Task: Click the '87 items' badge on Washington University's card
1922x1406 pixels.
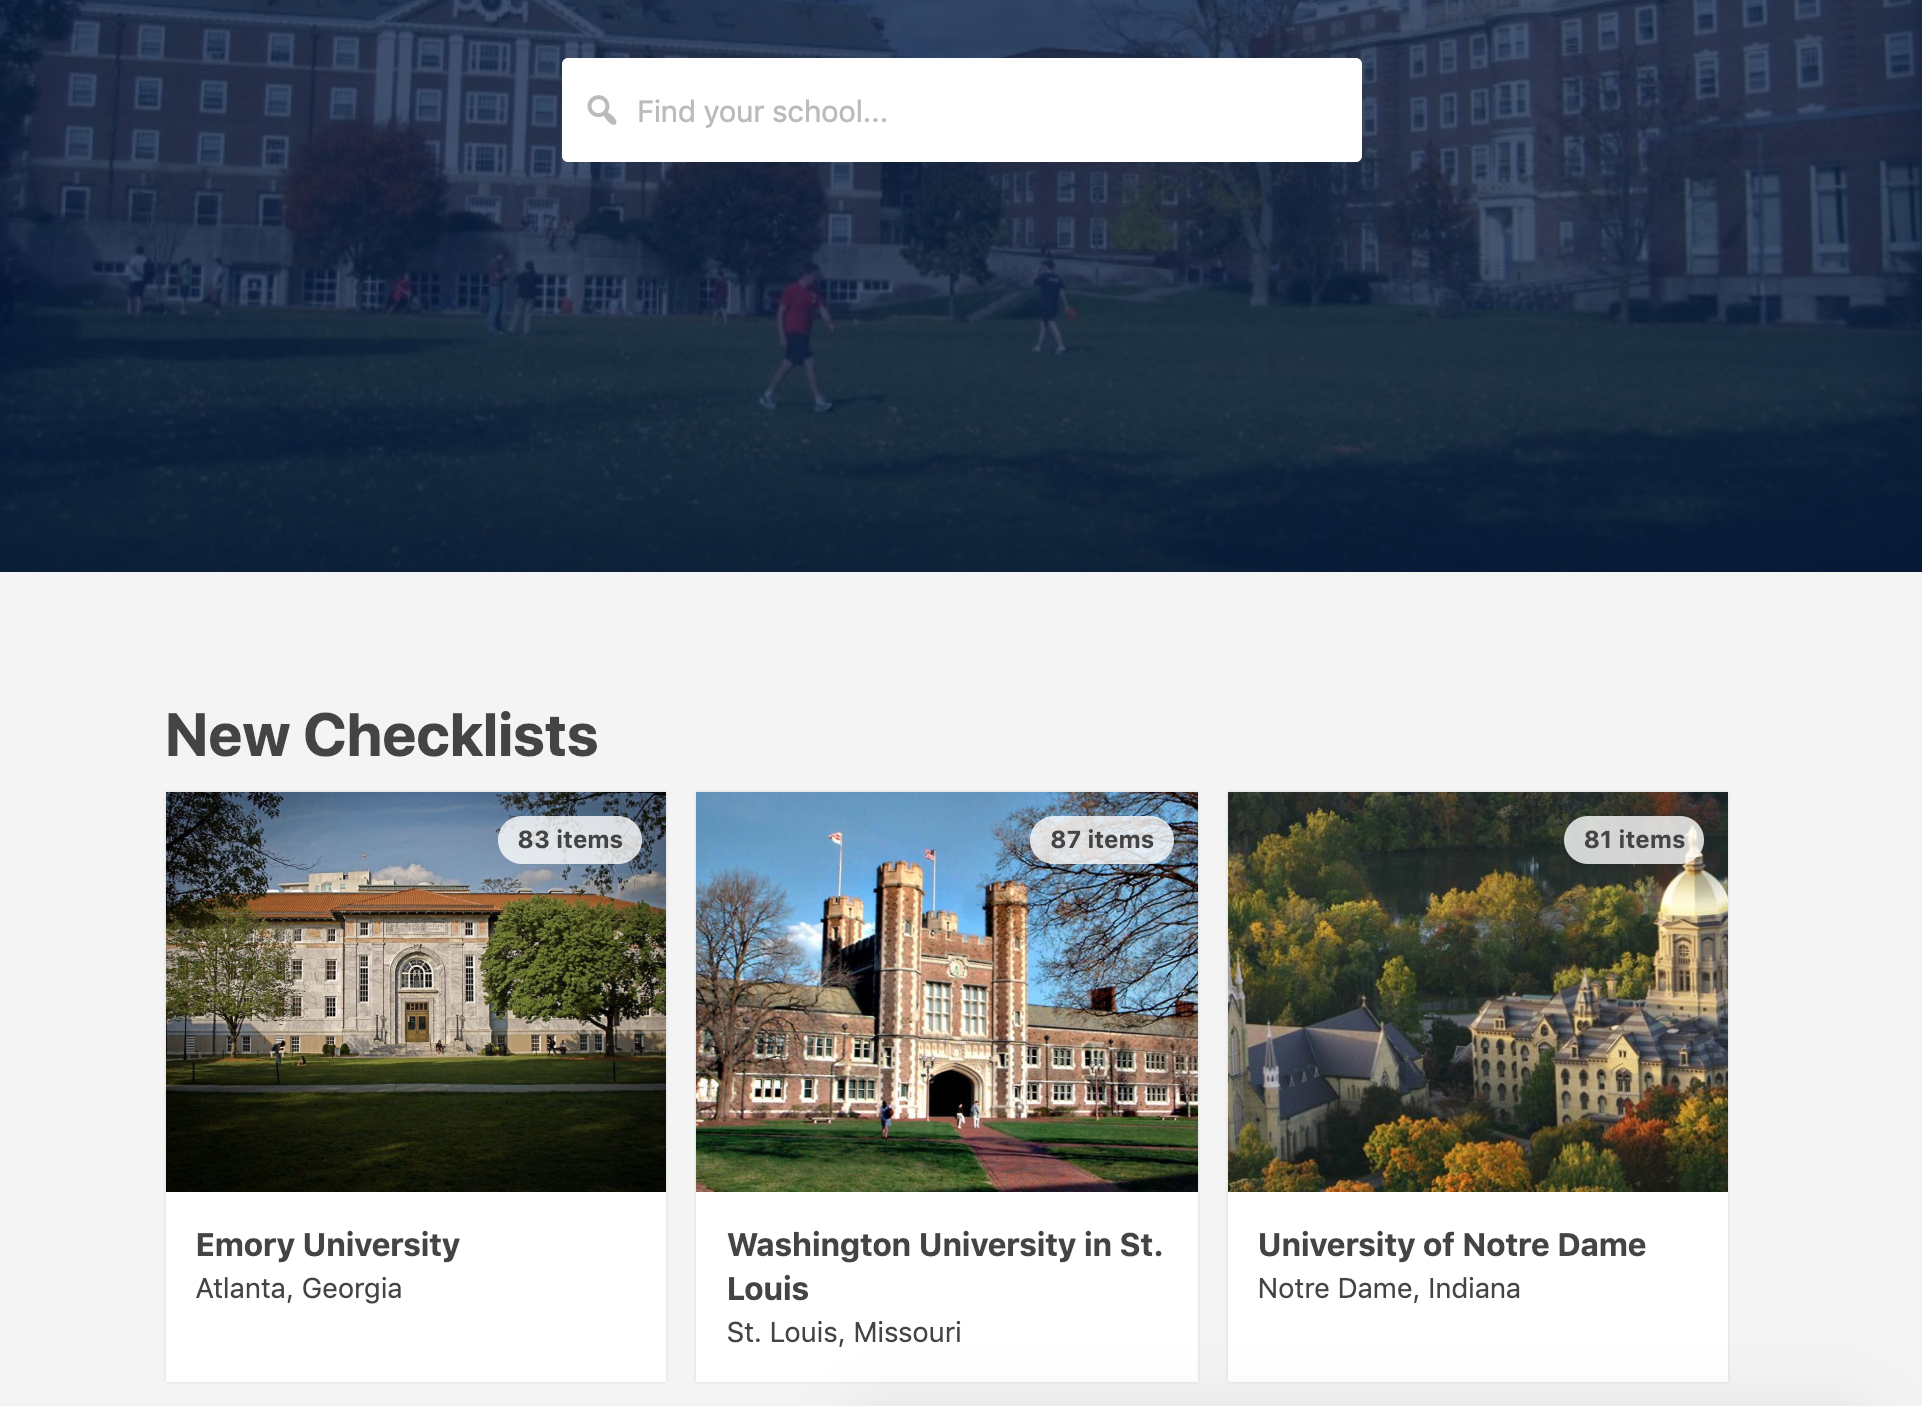Action: (1101, 840)
